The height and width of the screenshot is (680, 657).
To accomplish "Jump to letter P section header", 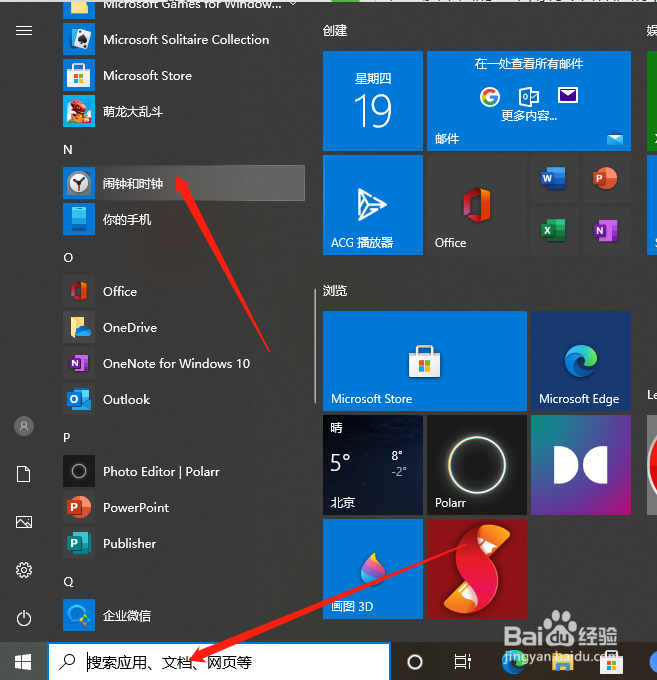I will pyautogui.click(x=67, y=437).
